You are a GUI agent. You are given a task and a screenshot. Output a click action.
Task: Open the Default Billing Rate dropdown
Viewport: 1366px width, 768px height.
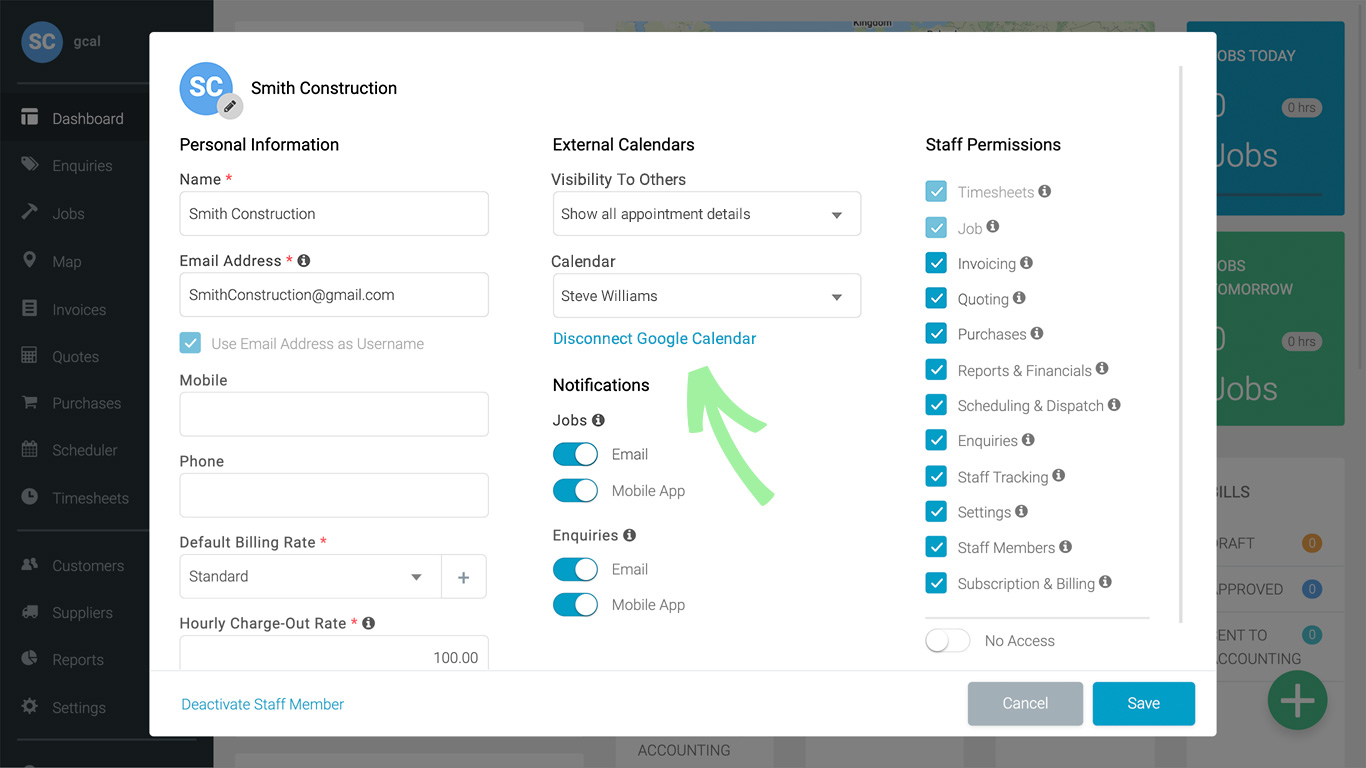click(310, 577)
